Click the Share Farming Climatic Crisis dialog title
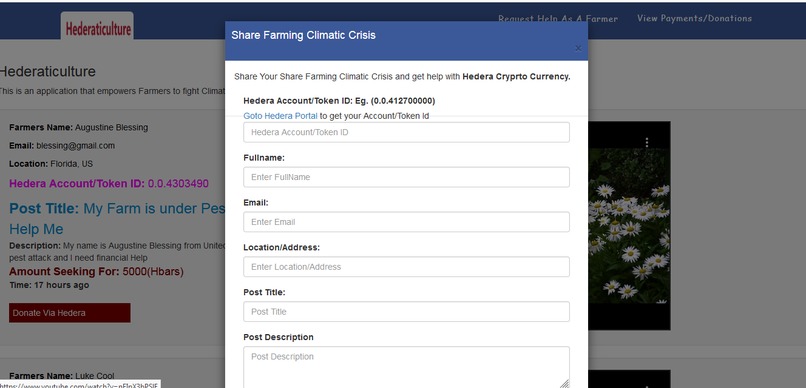This screenshot has width=806, height=388. click(303, 35)
